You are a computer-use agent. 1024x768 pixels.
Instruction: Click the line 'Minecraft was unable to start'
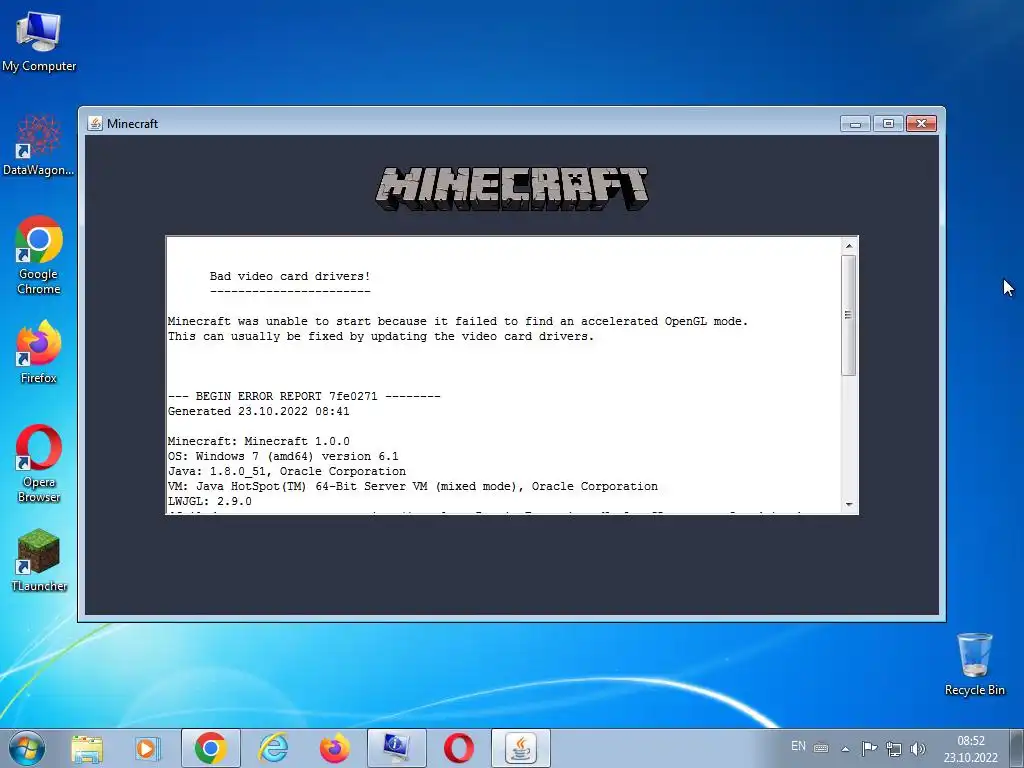[x=458, y=321]
